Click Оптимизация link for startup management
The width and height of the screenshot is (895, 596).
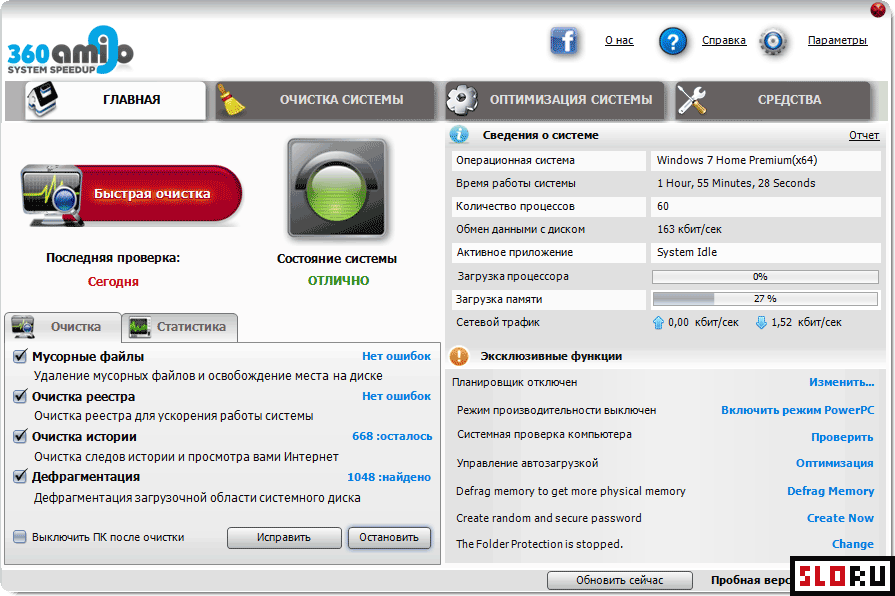[835, 463]
